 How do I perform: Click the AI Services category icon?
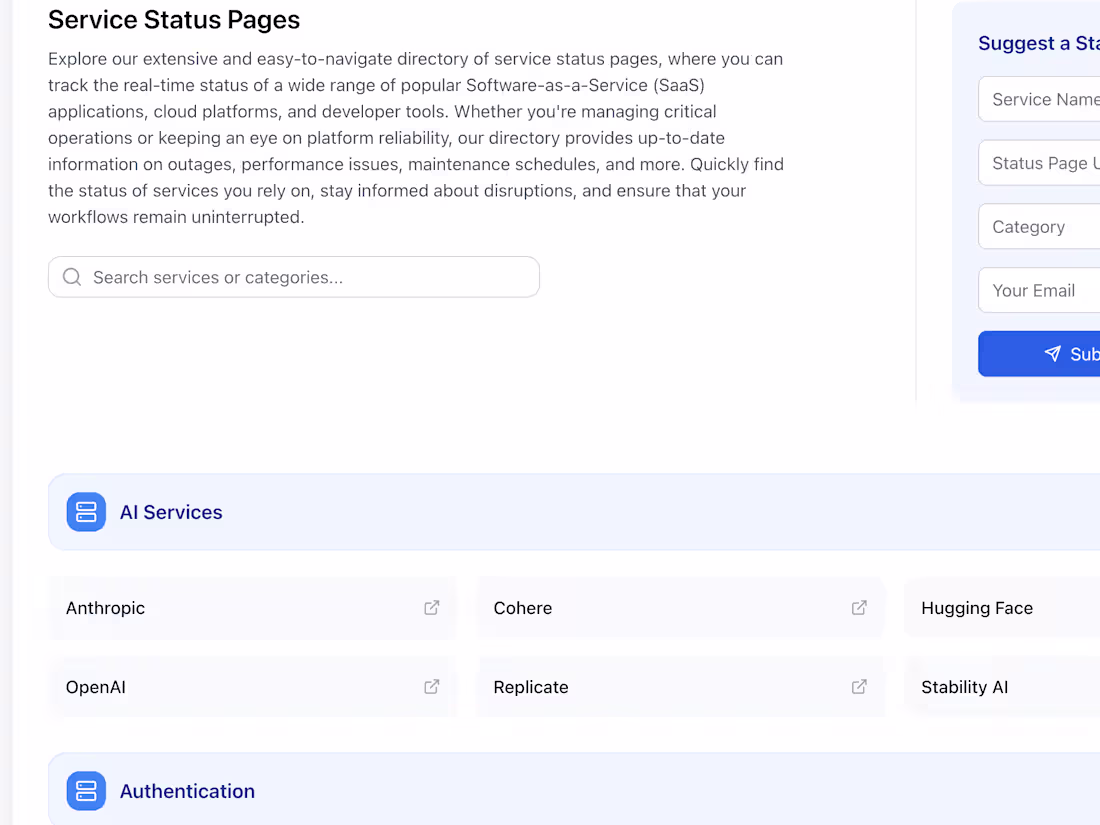coord(86,511)
